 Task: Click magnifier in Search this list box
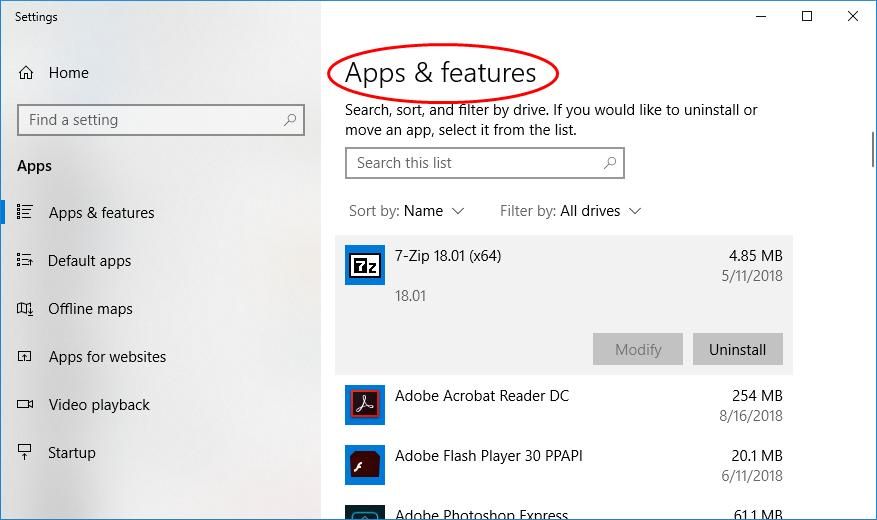[x=609, y=163]
